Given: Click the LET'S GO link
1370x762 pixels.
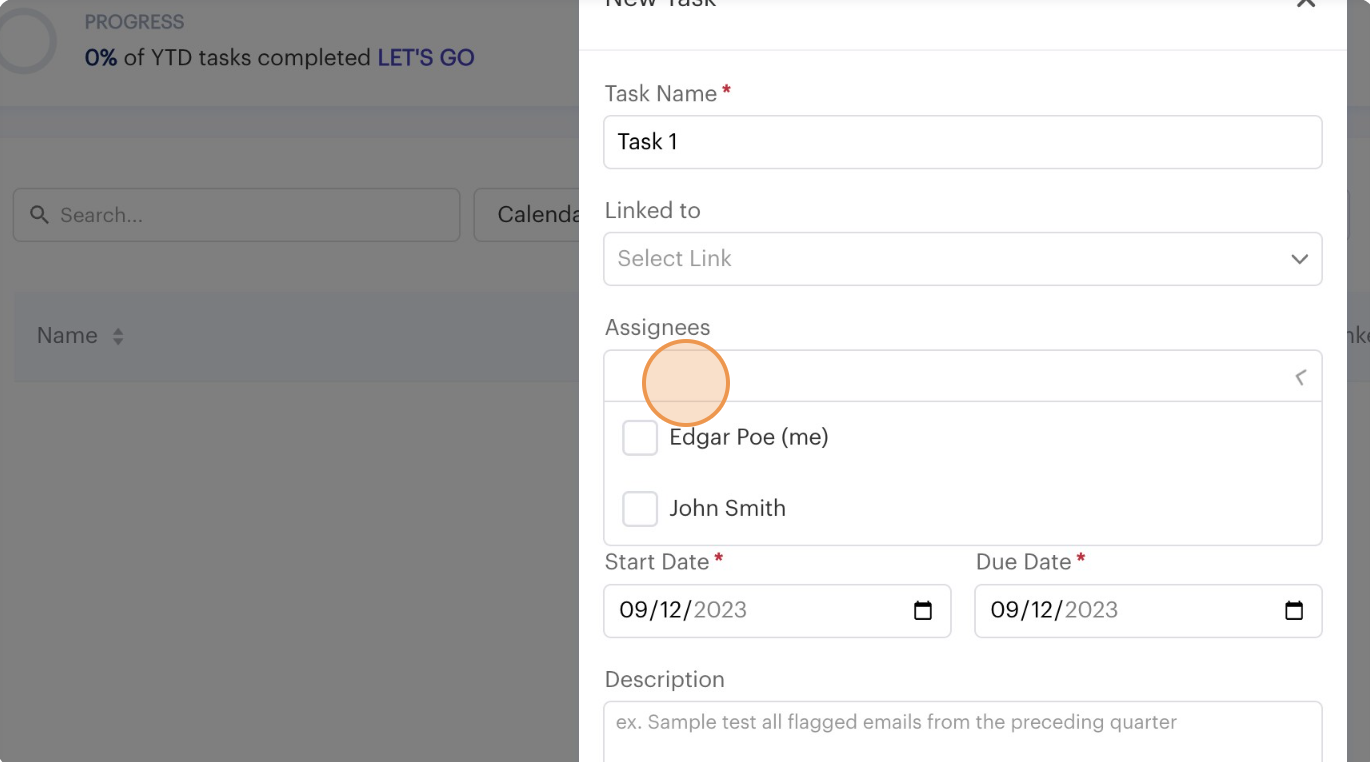Looking at the screenshot, I should 426,58.
